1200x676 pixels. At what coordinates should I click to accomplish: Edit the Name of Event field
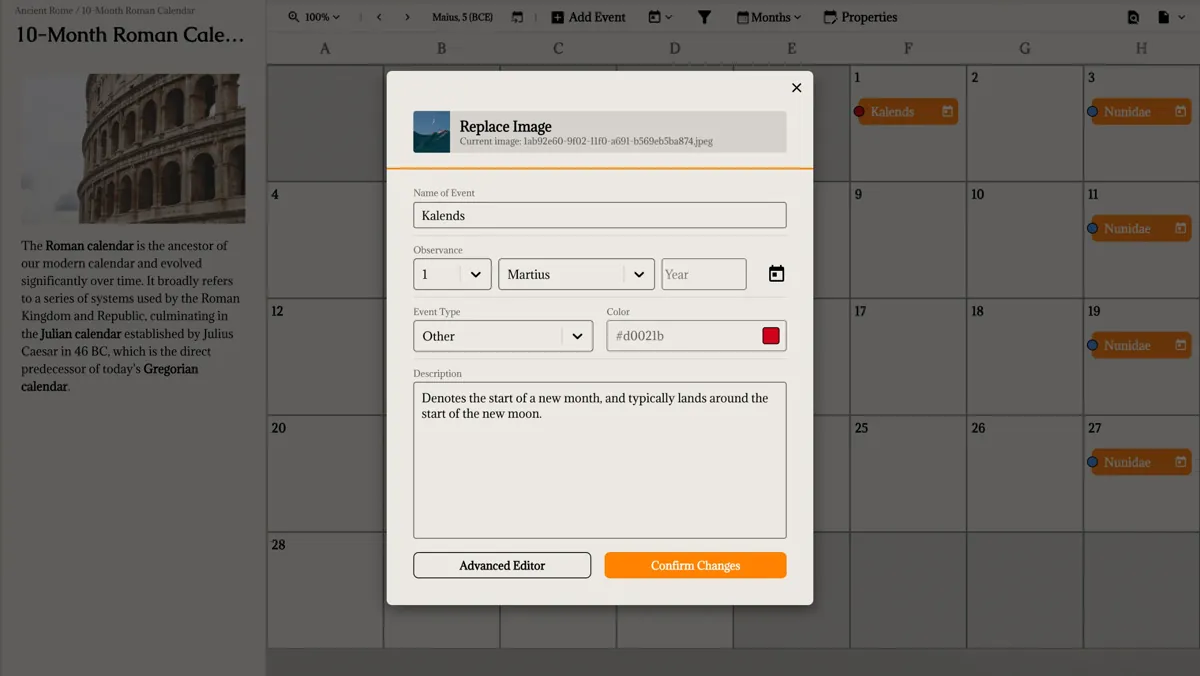pyautogui.click(x=600, y=215)
